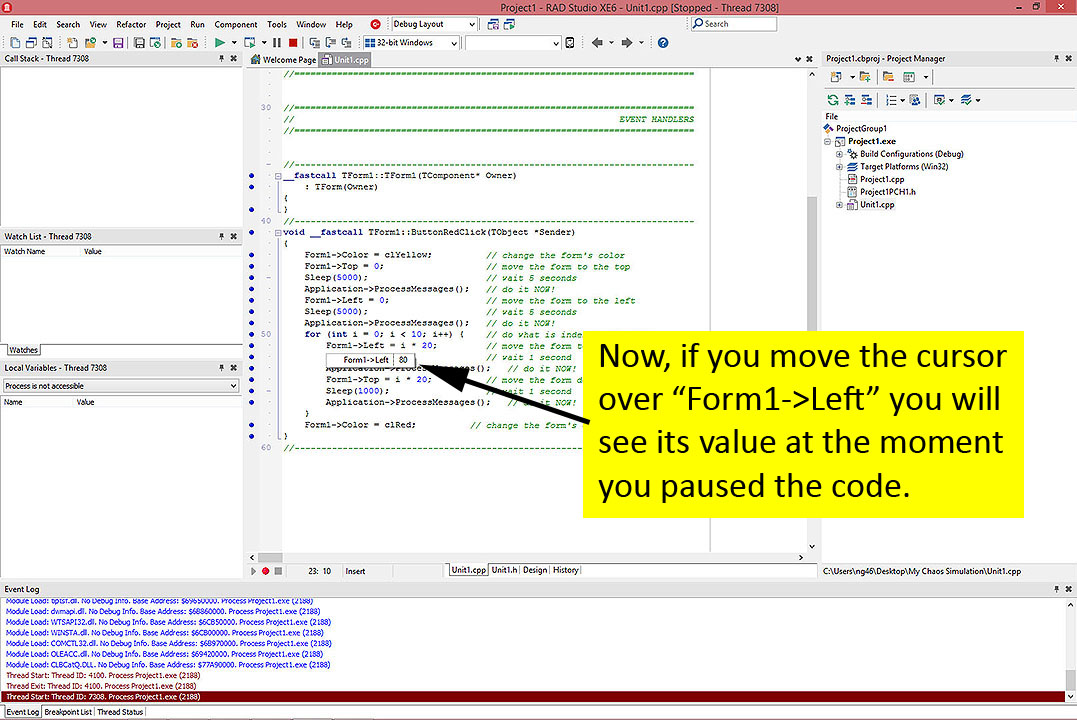Switch to the Thread Status tab
This screenshot has width=1077, height=720.
pos(120,712)
